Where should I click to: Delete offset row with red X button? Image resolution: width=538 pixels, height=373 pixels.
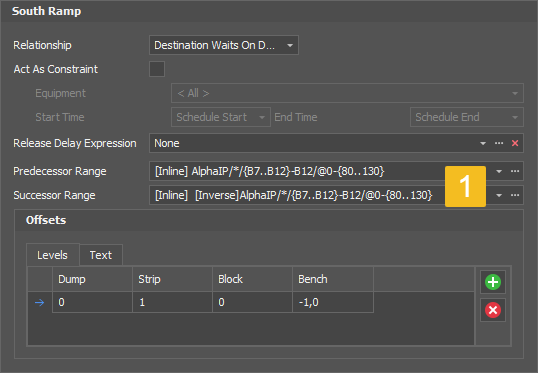tap(493, 310)
